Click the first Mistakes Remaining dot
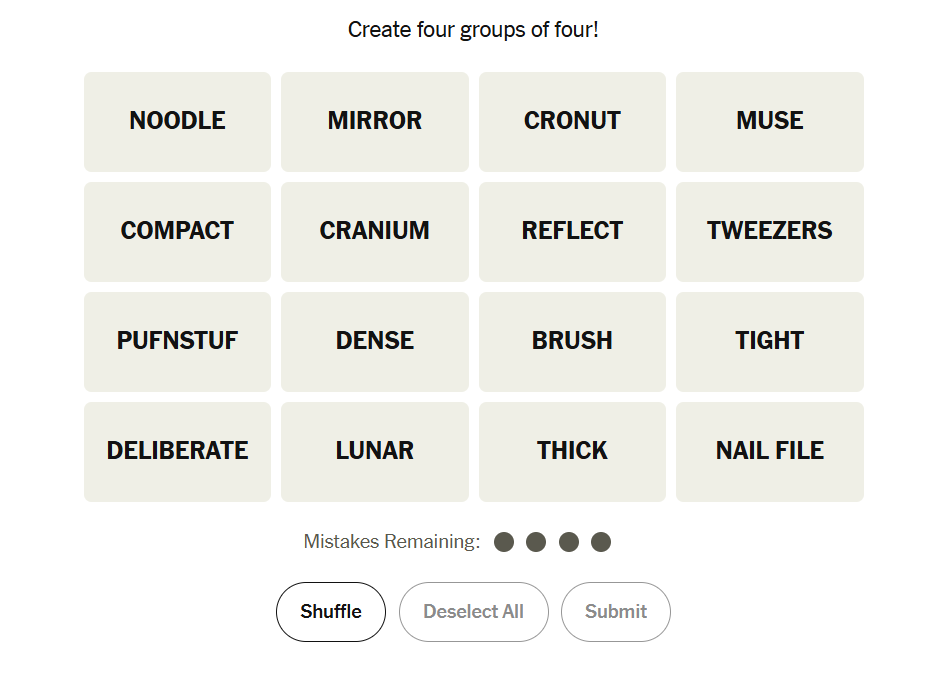Viewport: 946px width, 700px height. (504, 542)
